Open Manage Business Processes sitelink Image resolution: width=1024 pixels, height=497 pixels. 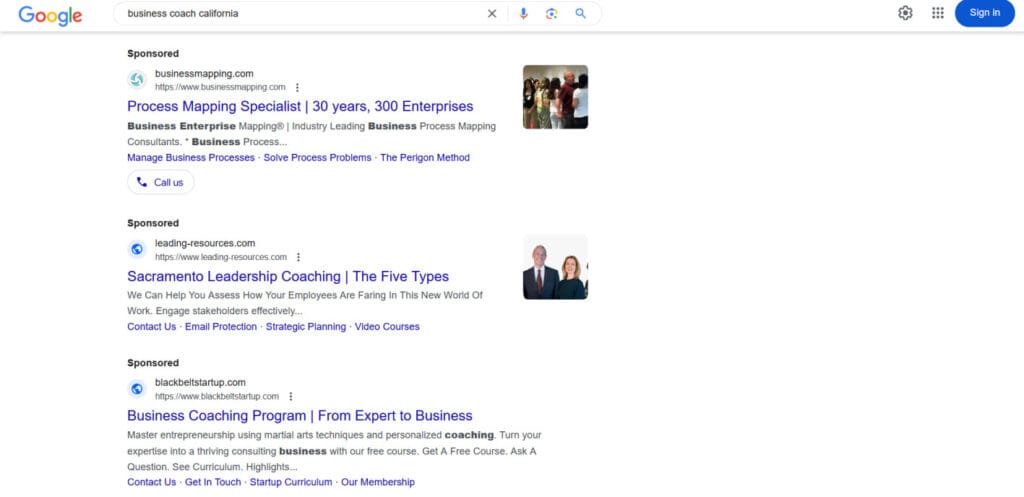(191, 157)
